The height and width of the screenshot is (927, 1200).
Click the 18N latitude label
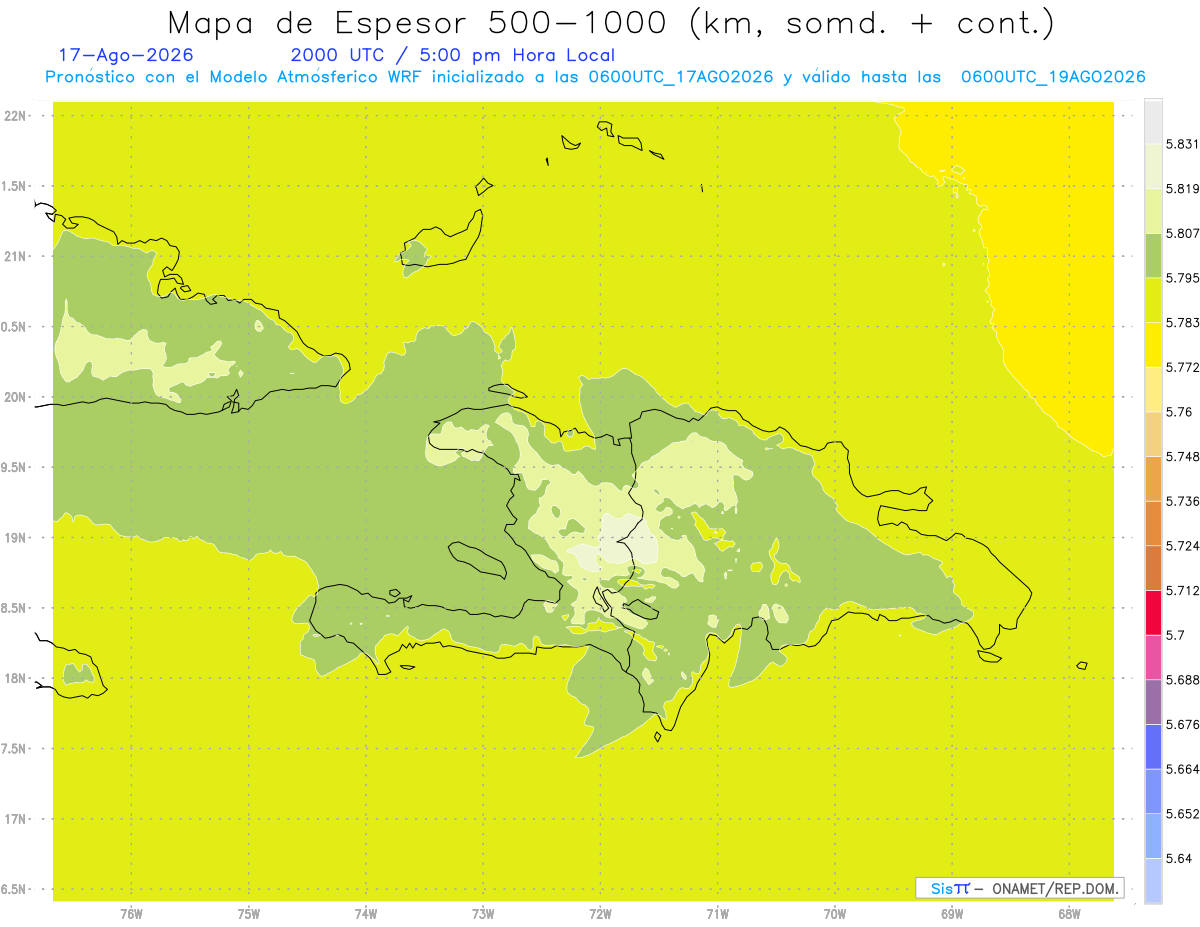point(16,679)
